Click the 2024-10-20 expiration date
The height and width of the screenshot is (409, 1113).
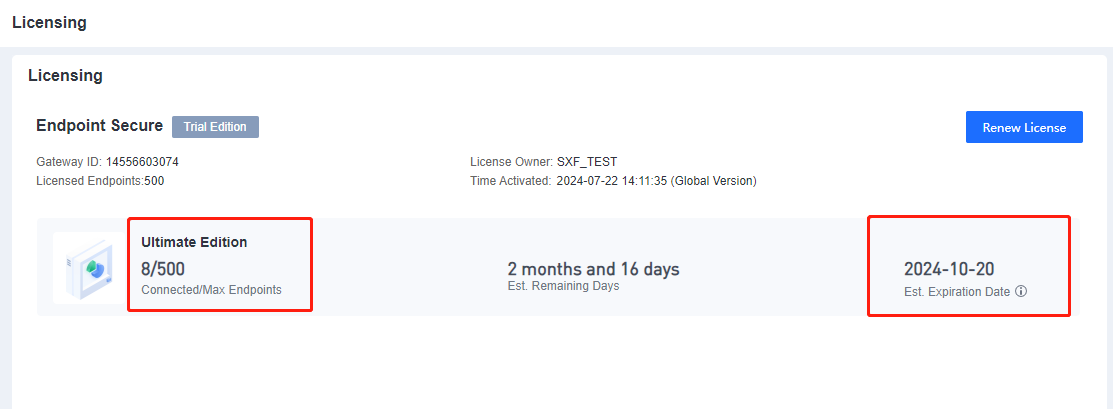[x=949, y=269]
